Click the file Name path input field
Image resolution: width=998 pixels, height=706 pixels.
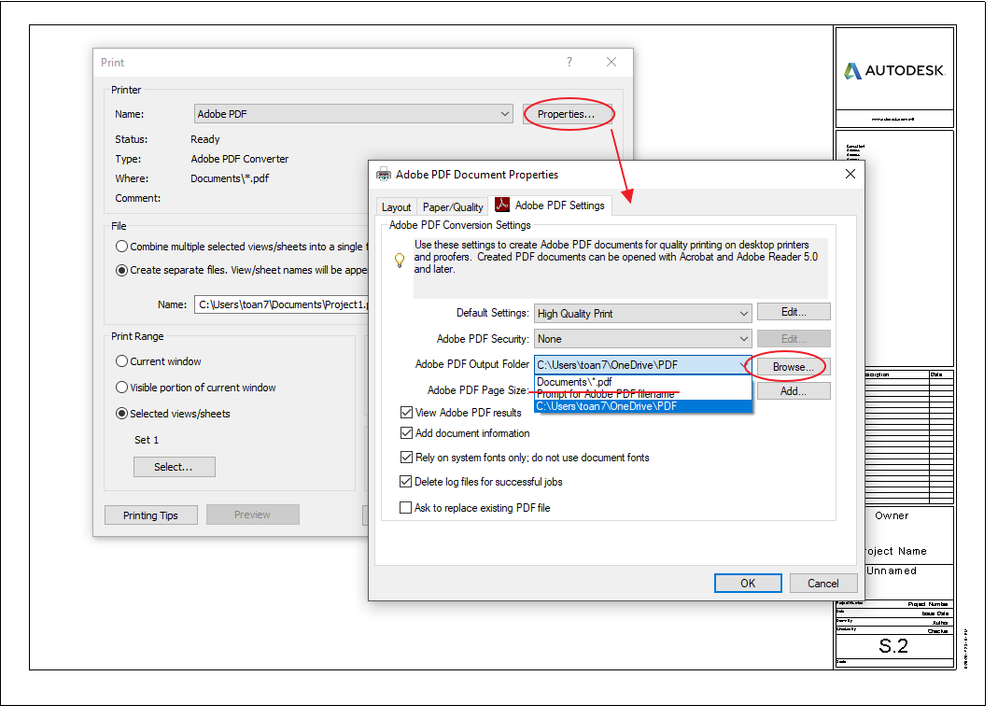point(281,304)
